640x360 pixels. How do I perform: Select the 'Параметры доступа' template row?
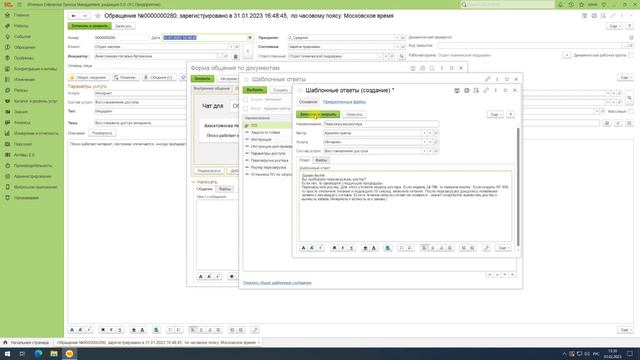[267, 153]
